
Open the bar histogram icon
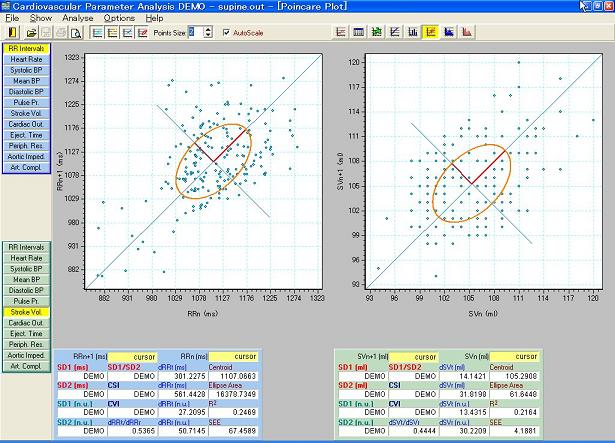pyautogui.click(x=413, y=32)
